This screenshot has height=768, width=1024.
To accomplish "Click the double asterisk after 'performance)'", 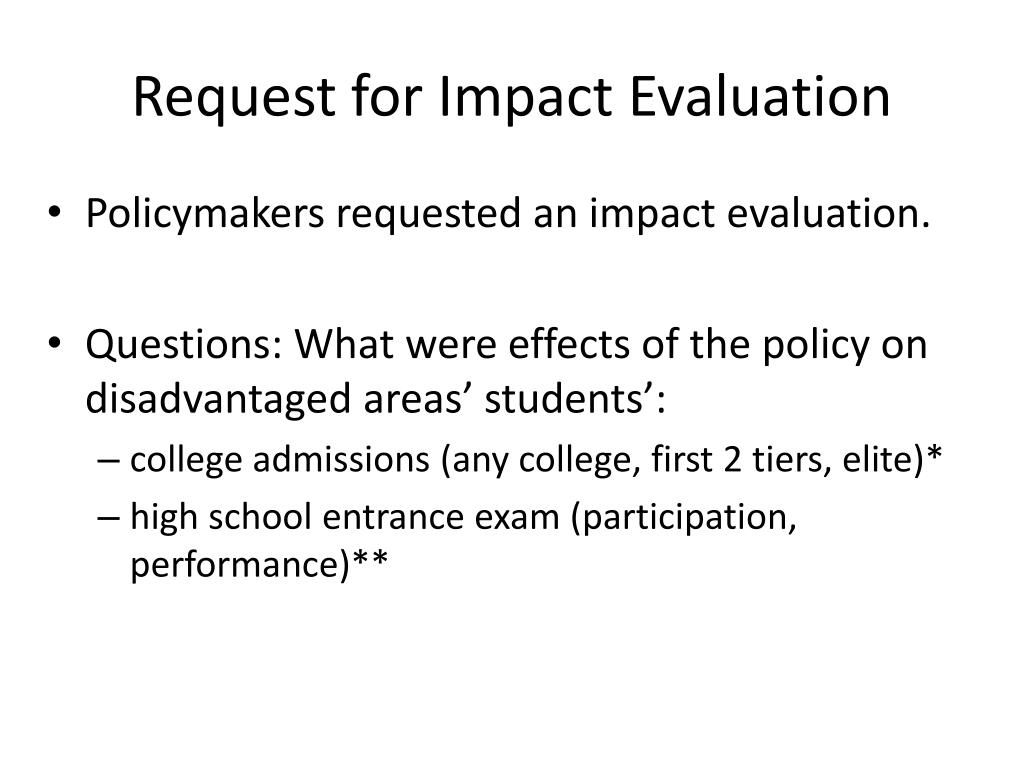I will (370, 559).
